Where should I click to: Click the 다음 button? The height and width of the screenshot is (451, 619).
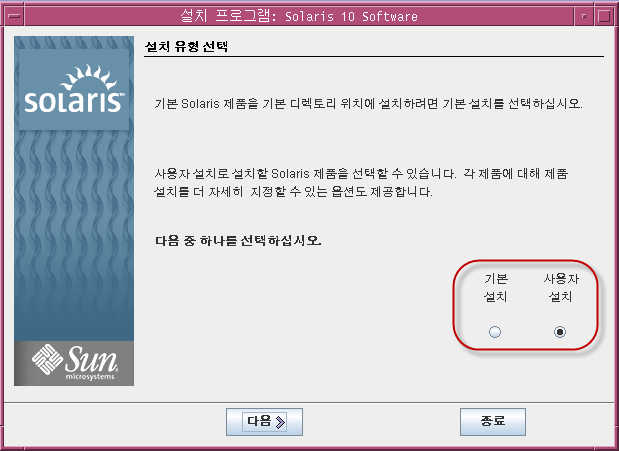pos(264,422)
